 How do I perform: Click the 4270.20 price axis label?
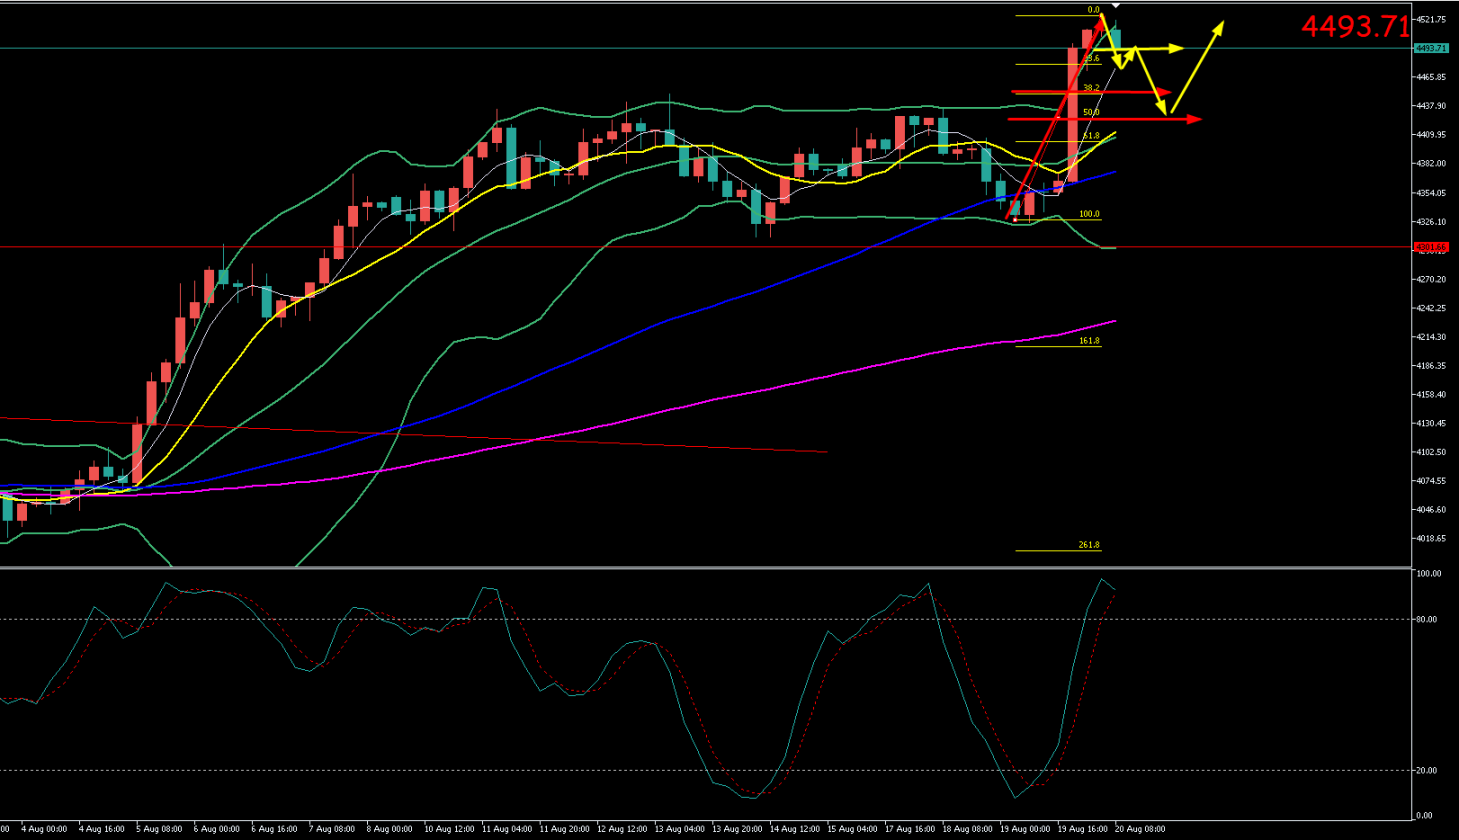coord(1432,279)
